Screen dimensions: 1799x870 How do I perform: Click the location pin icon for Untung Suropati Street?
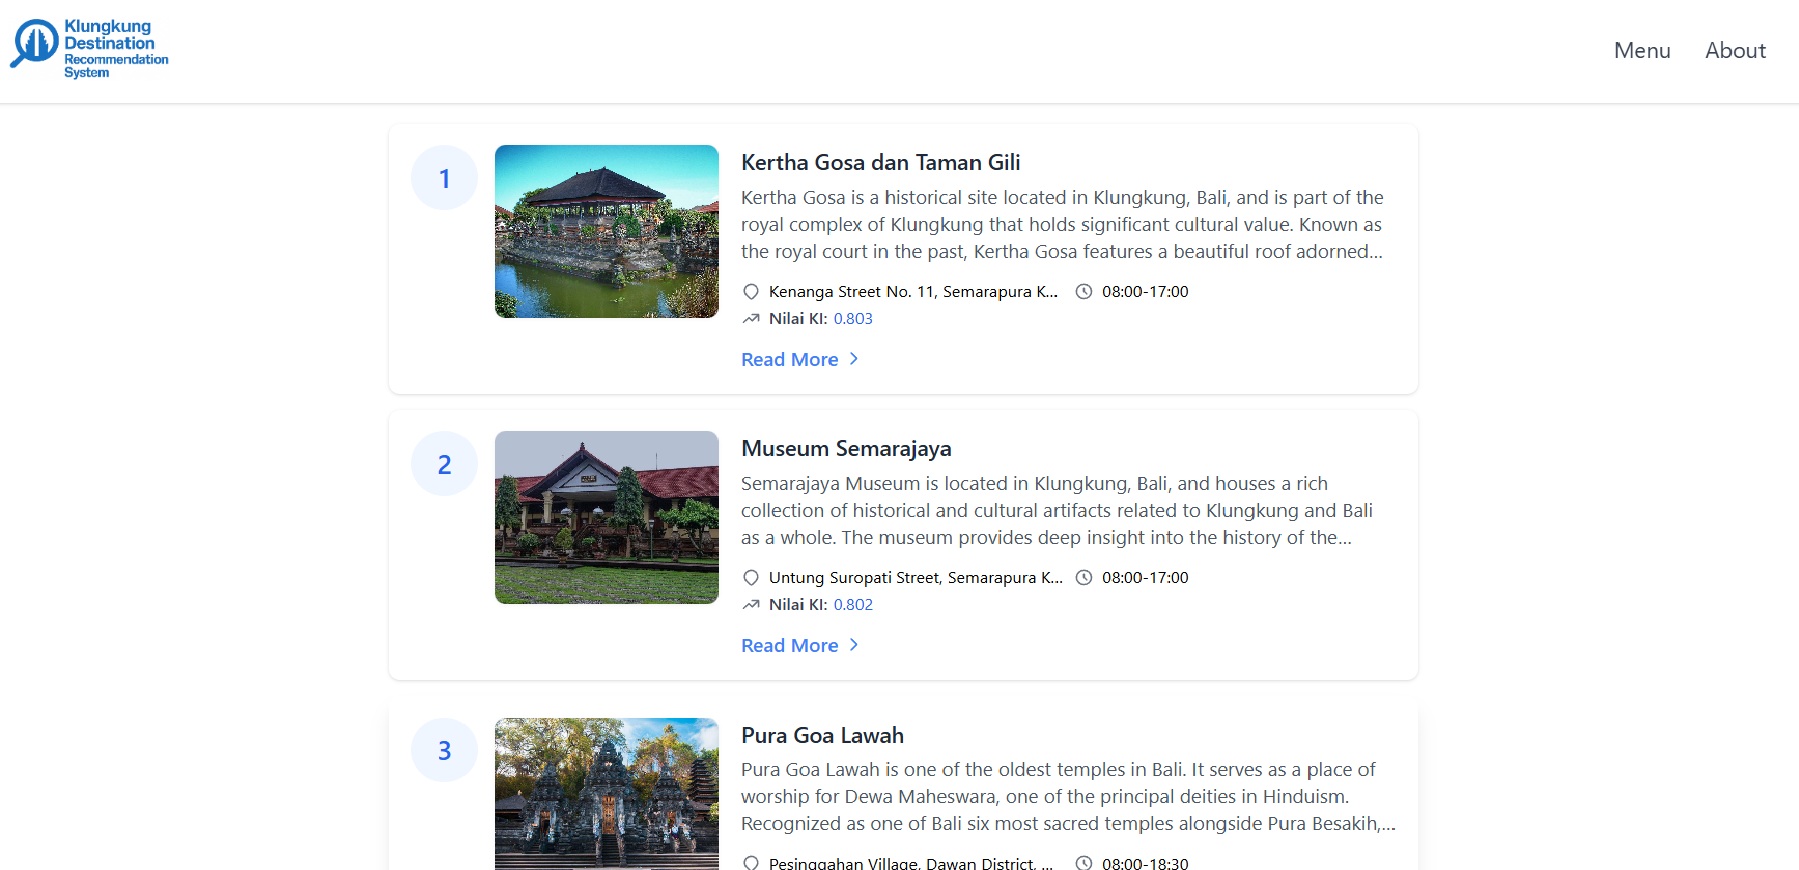click(751, 578)
